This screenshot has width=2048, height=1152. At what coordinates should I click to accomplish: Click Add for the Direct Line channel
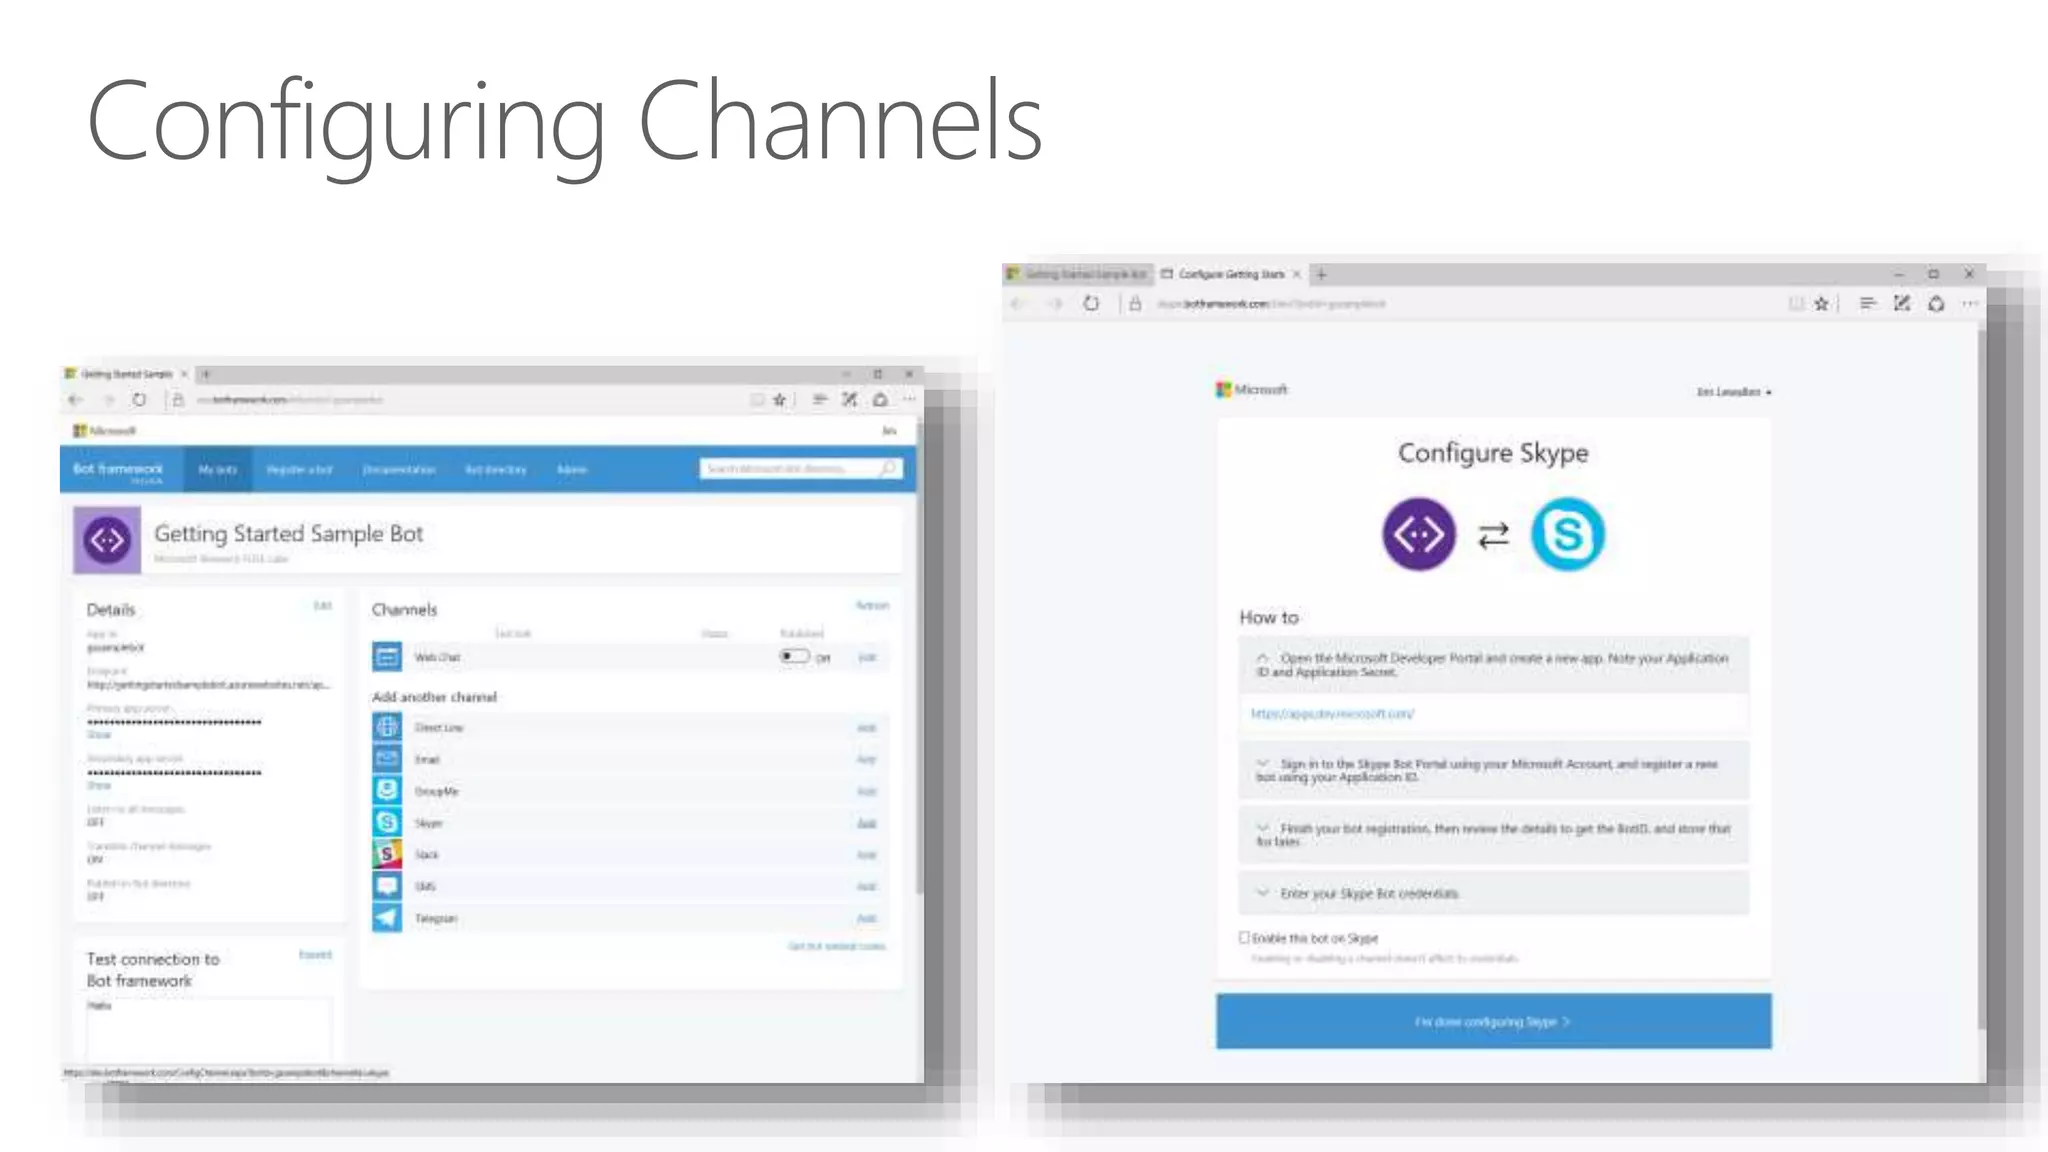point(866,728)
